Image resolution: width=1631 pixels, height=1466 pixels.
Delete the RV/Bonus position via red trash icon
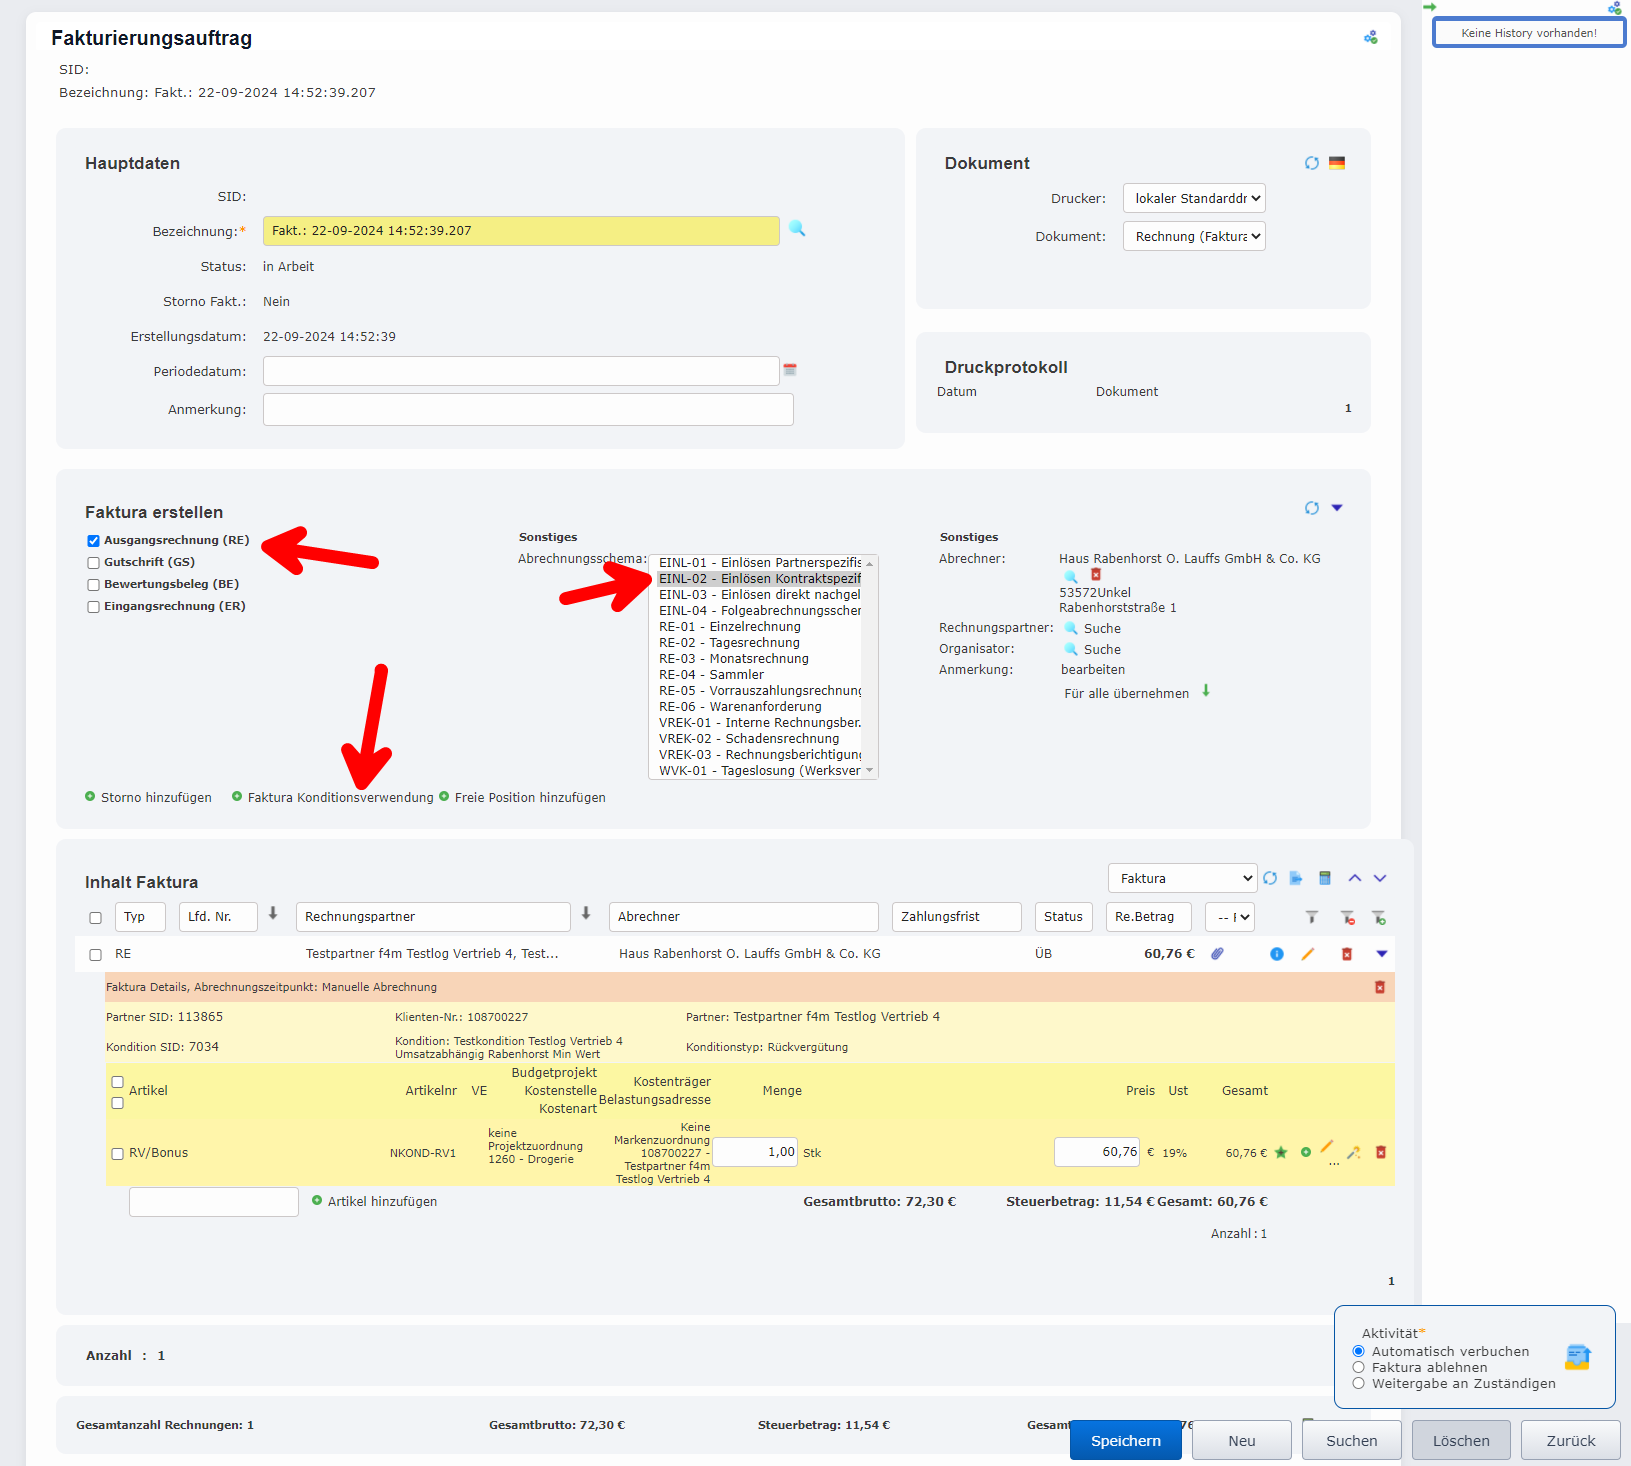[x=1382, y=1152]
